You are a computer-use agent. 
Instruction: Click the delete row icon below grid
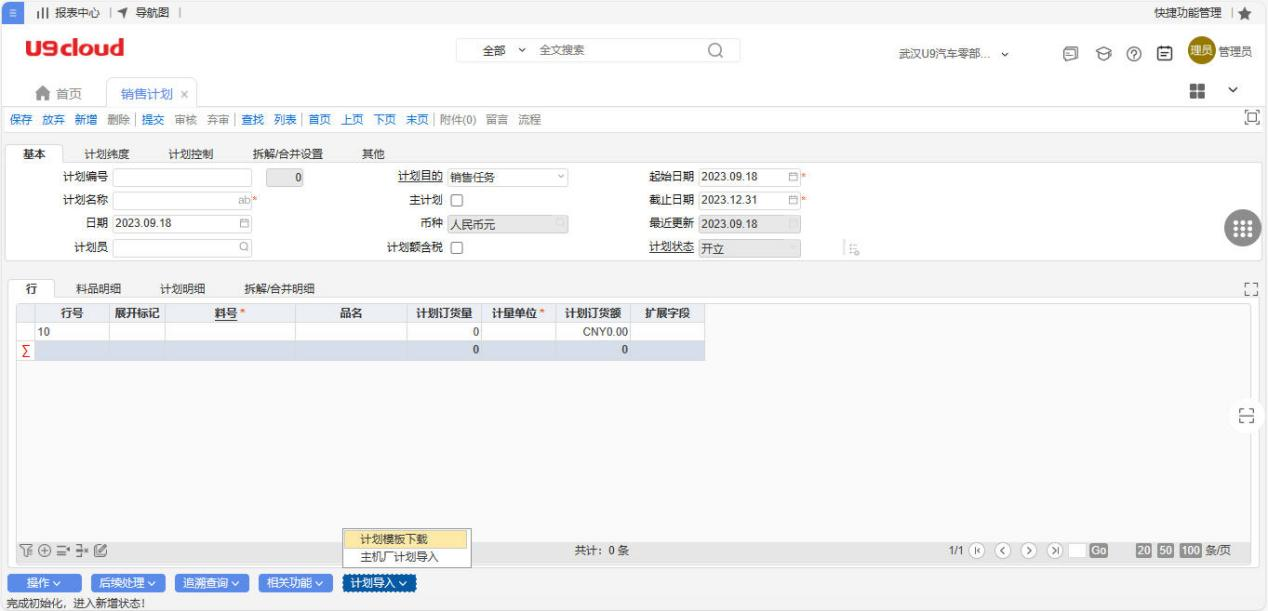[81, 551]
